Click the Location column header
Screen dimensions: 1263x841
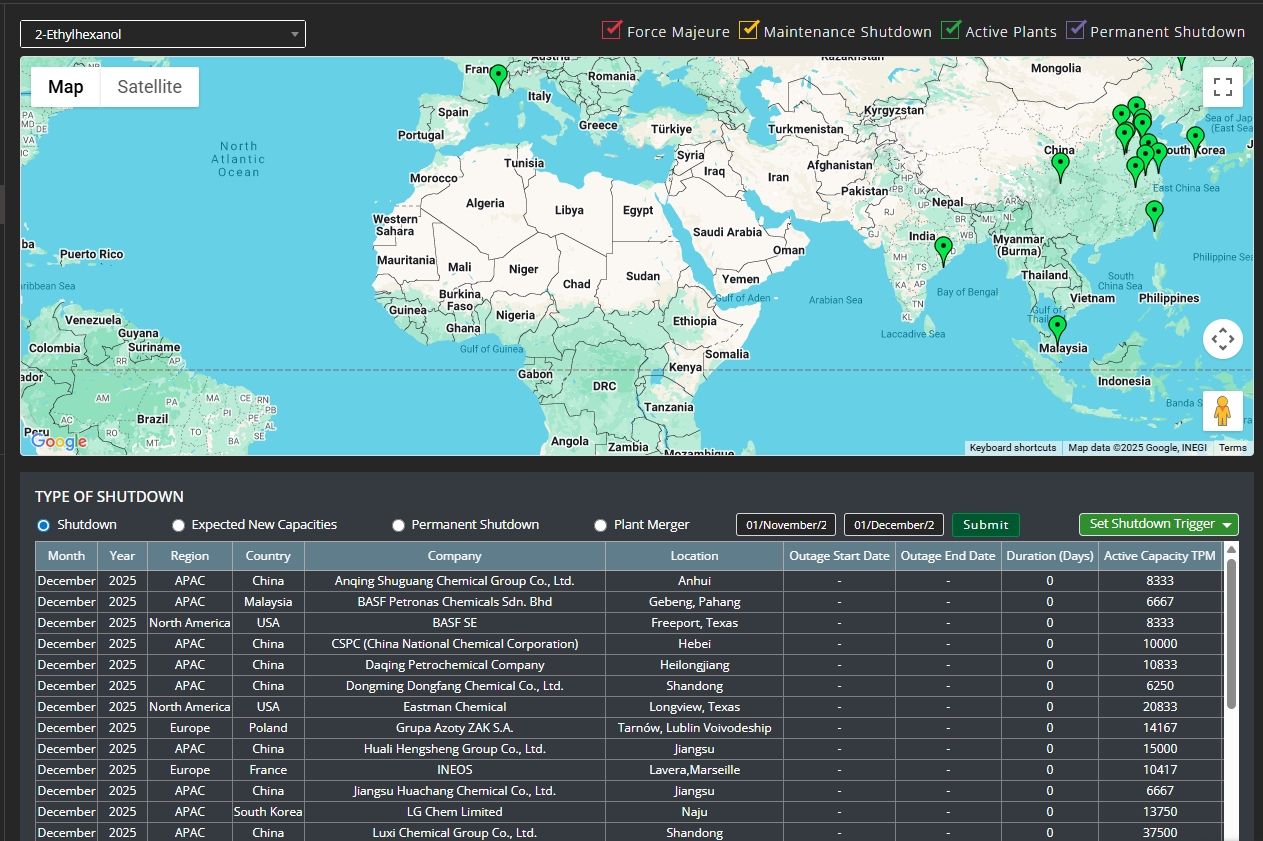695,556
